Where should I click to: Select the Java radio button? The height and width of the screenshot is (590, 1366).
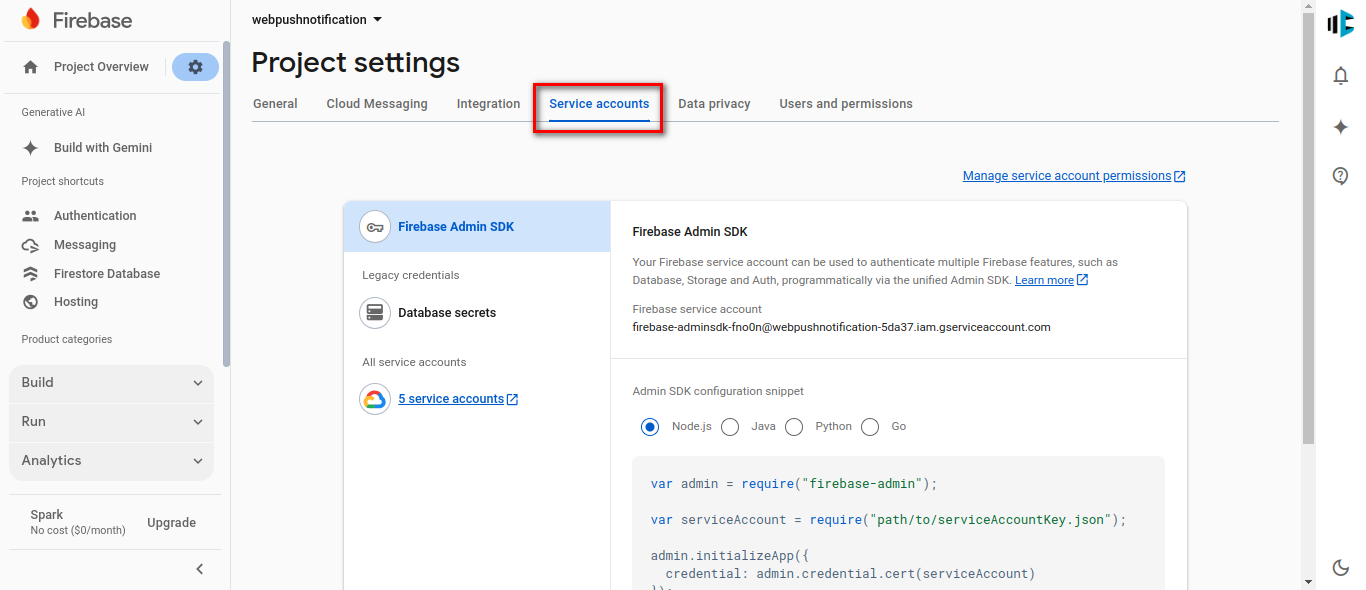pos(730,427)
